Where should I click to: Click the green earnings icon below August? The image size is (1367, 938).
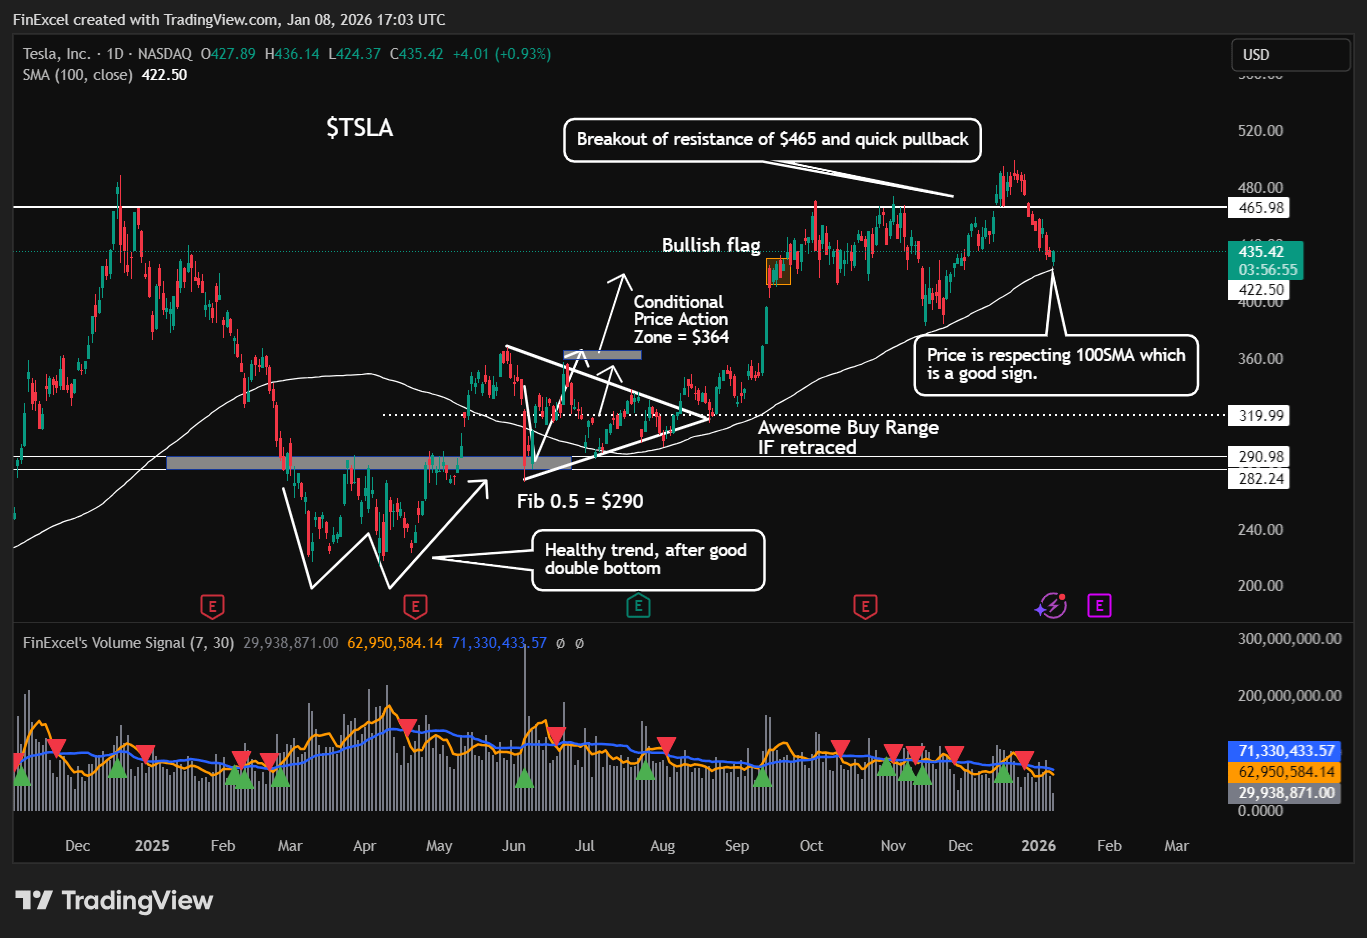pos(638,606)
